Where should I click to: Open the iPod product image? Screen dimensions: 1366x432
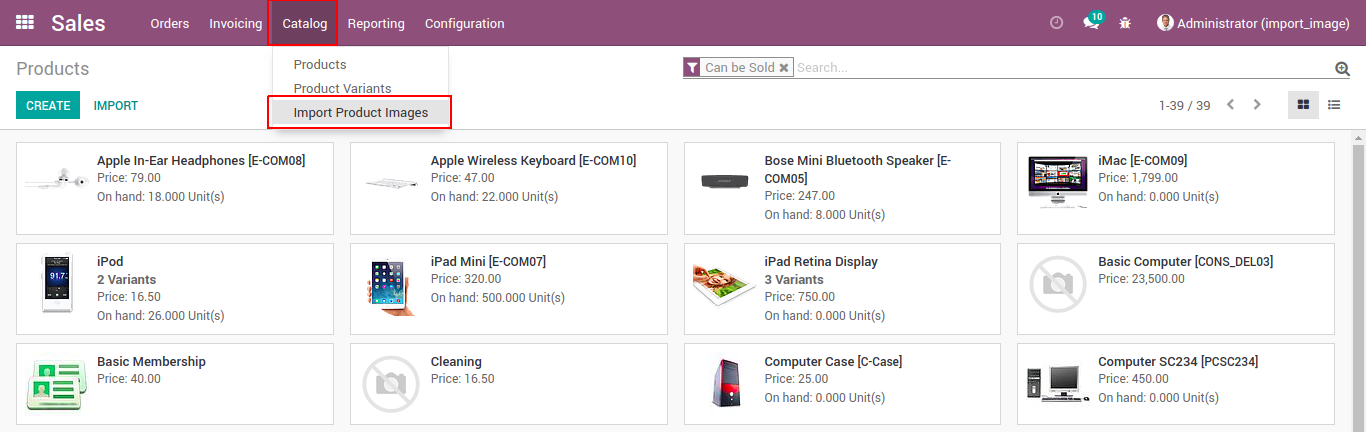[x=57, y=284]
